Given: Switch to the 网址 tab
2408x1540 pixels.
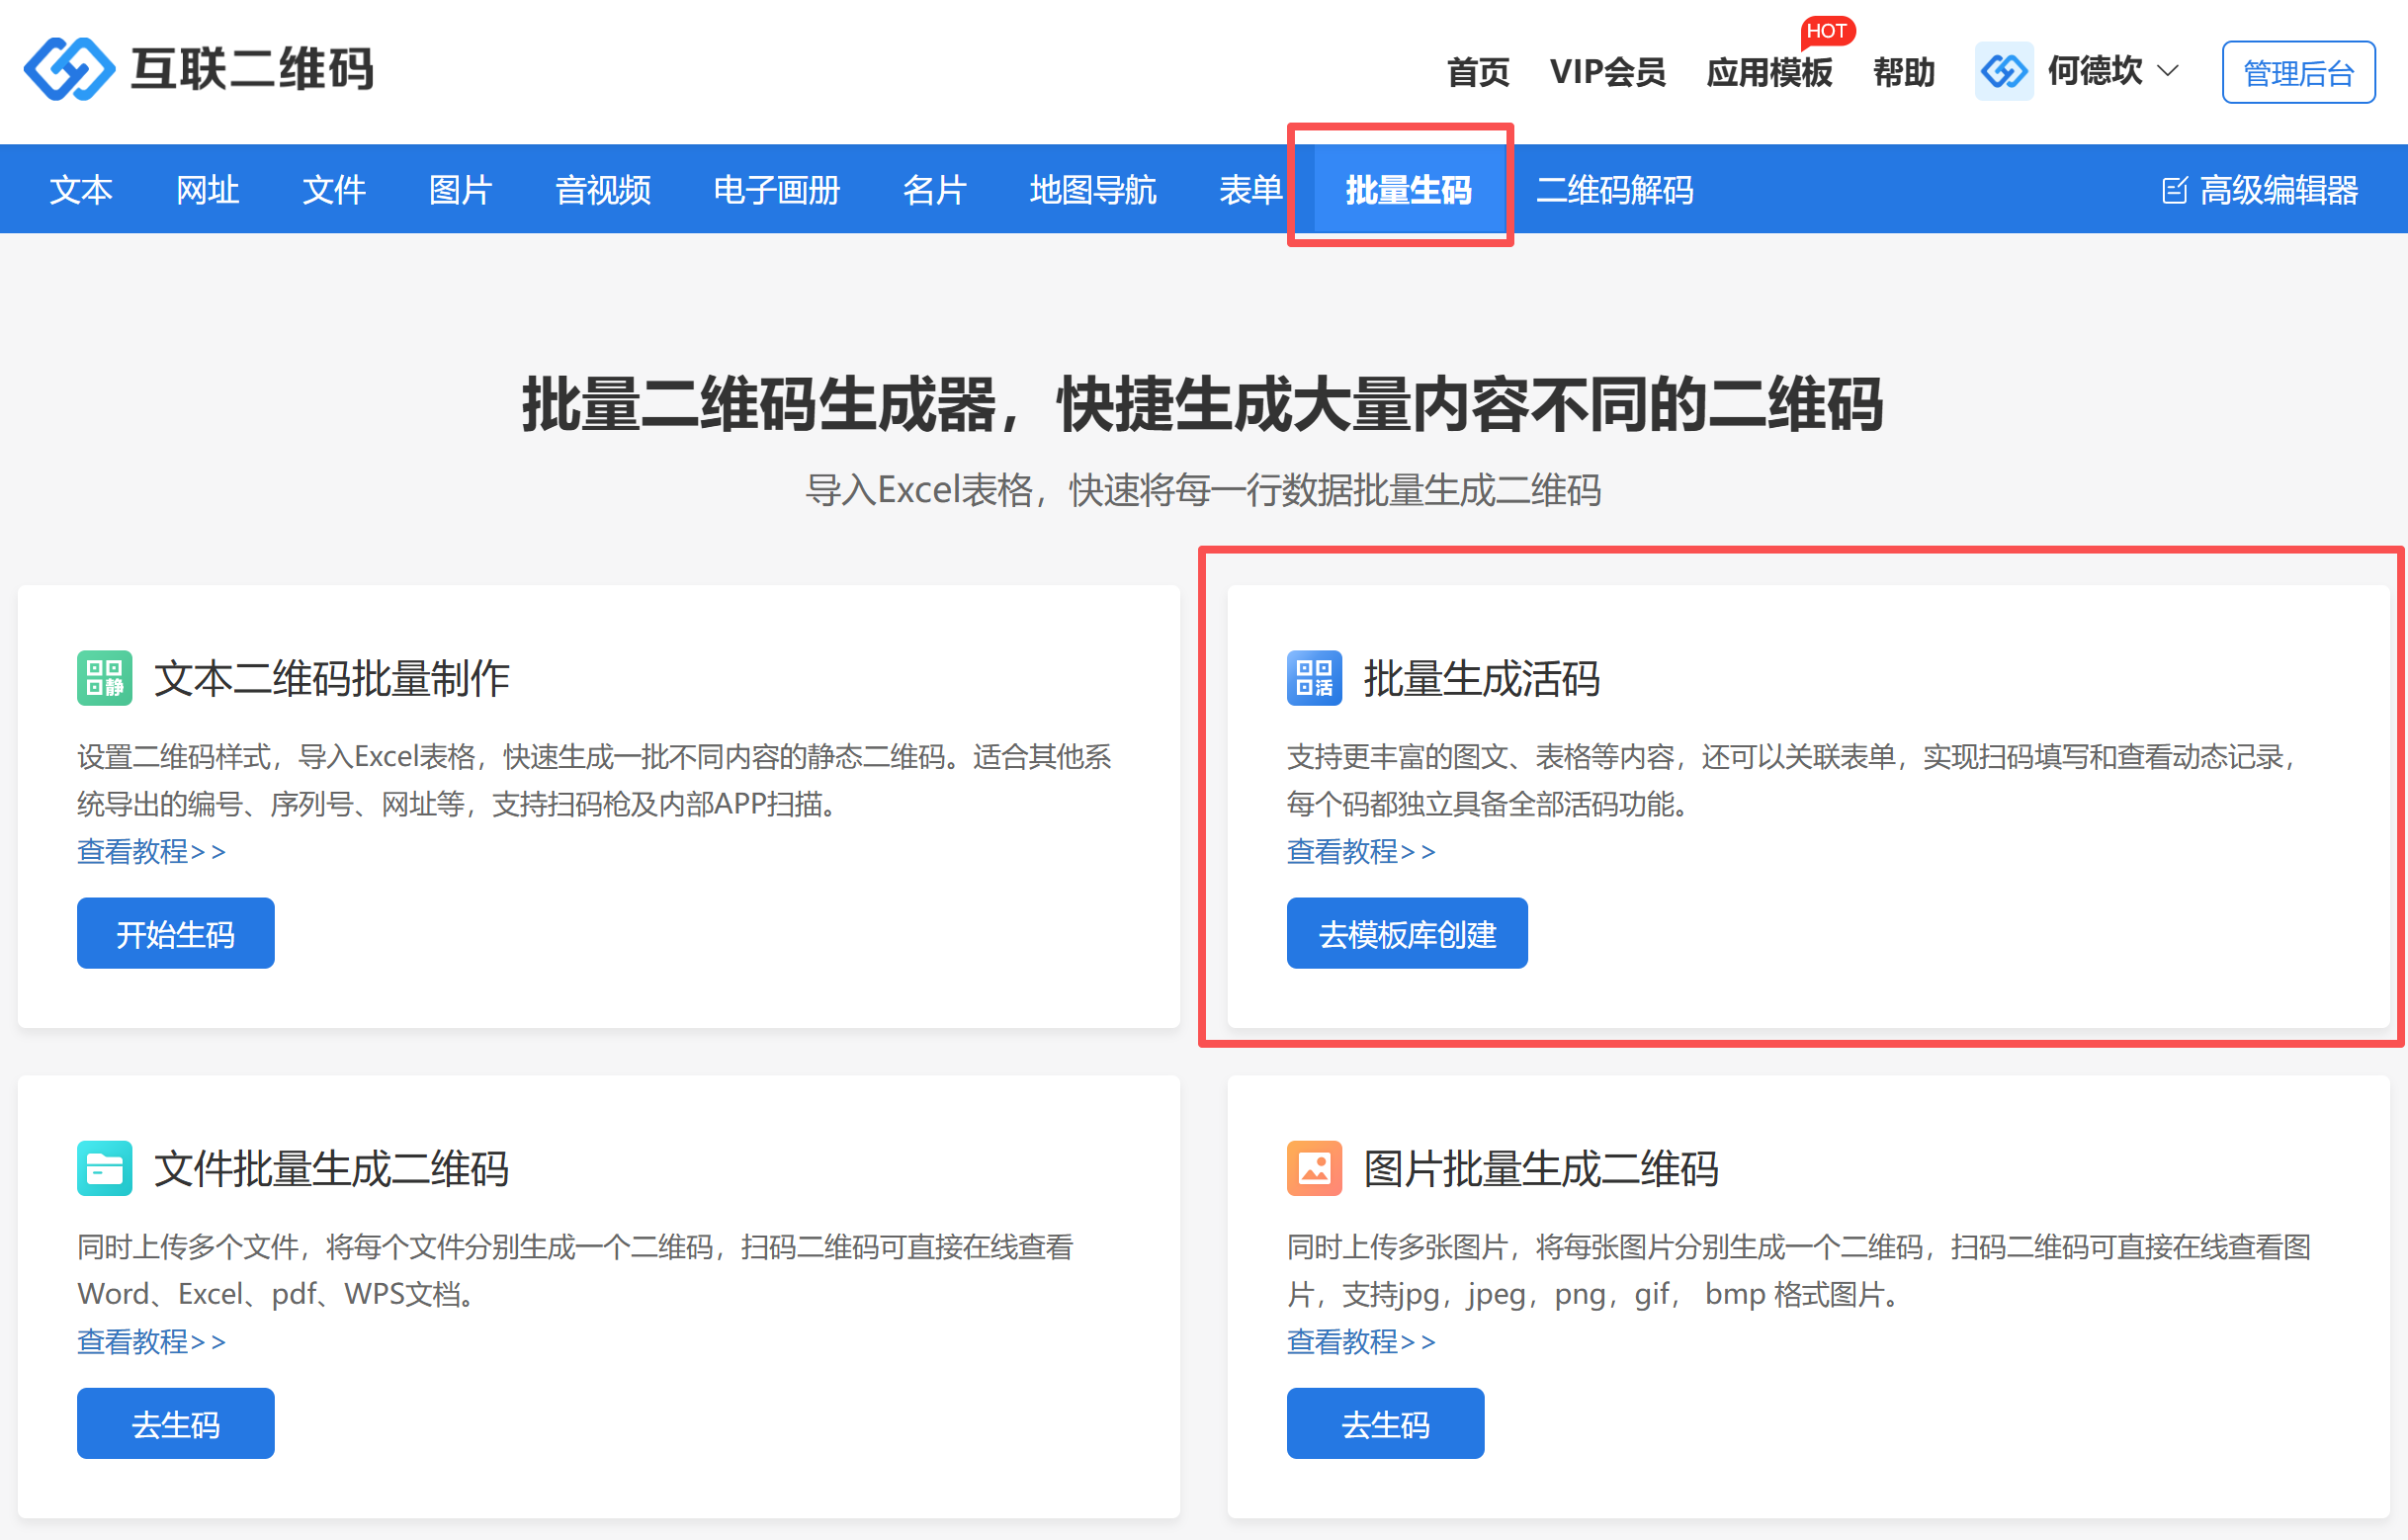Looking at the screenshot, I should (x=207, y=189).
